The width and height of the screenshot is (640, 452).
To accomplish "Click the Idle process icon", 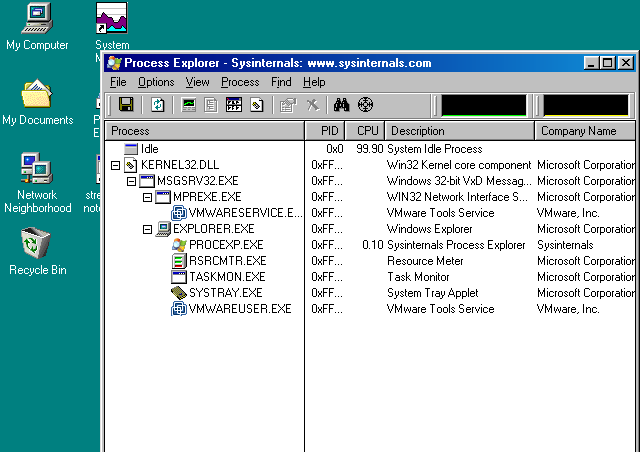I will click(x=131, y=149).
